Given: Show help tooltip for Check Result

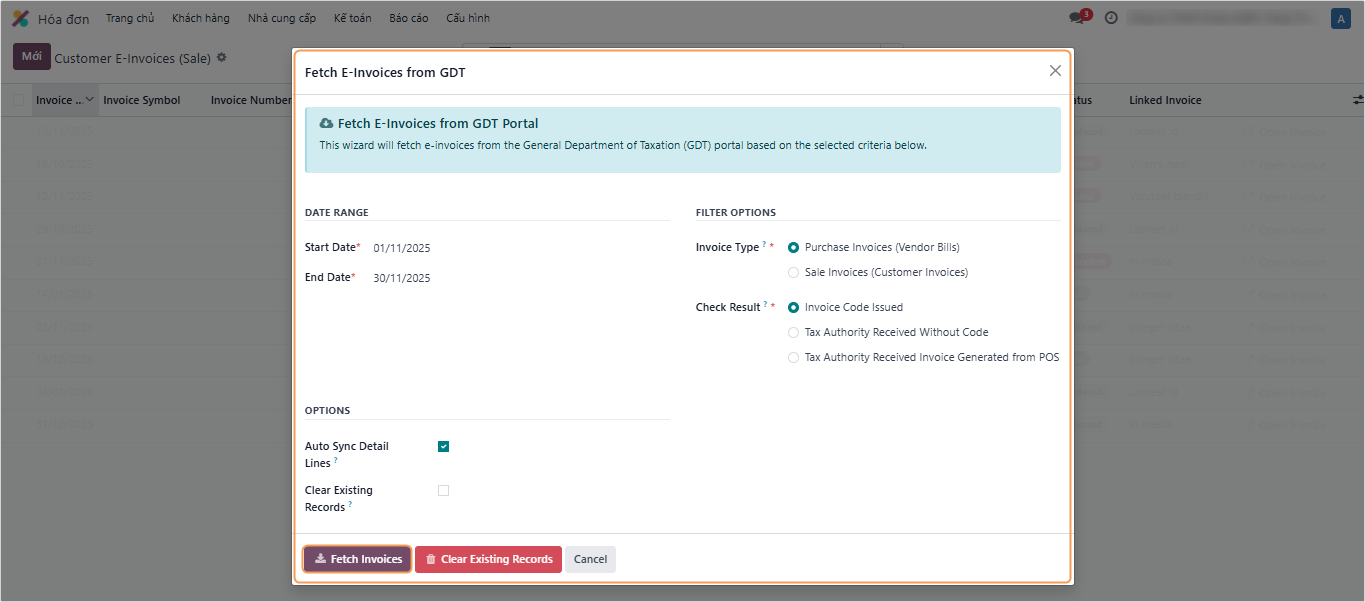Looking at the screenshot, I should click(x=766, y=304).
